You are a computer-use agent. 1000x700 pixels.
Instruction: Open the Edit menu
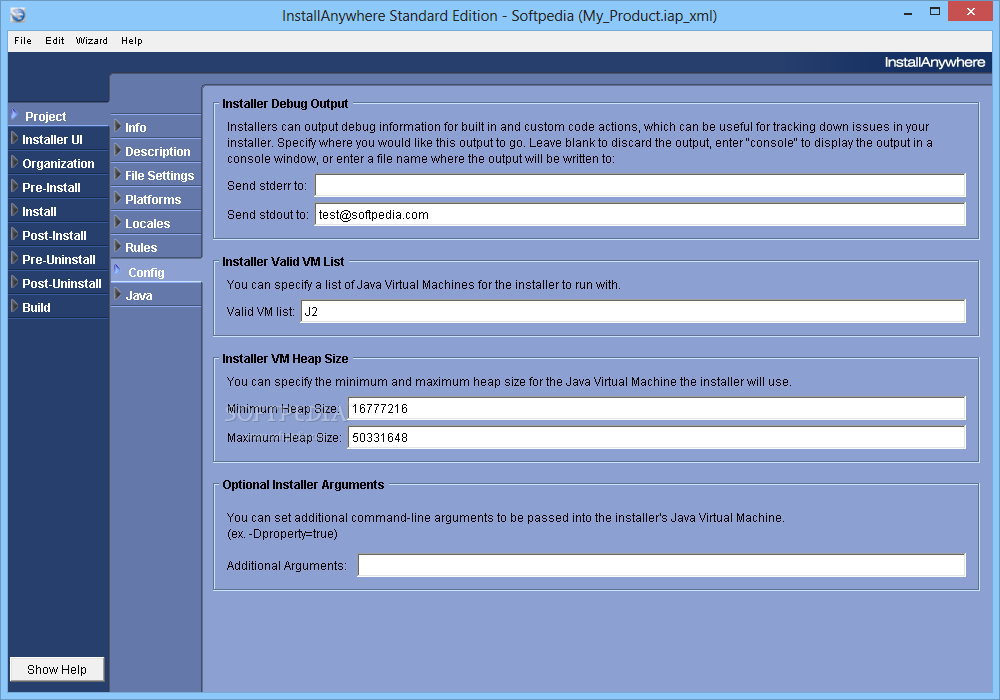54,41
